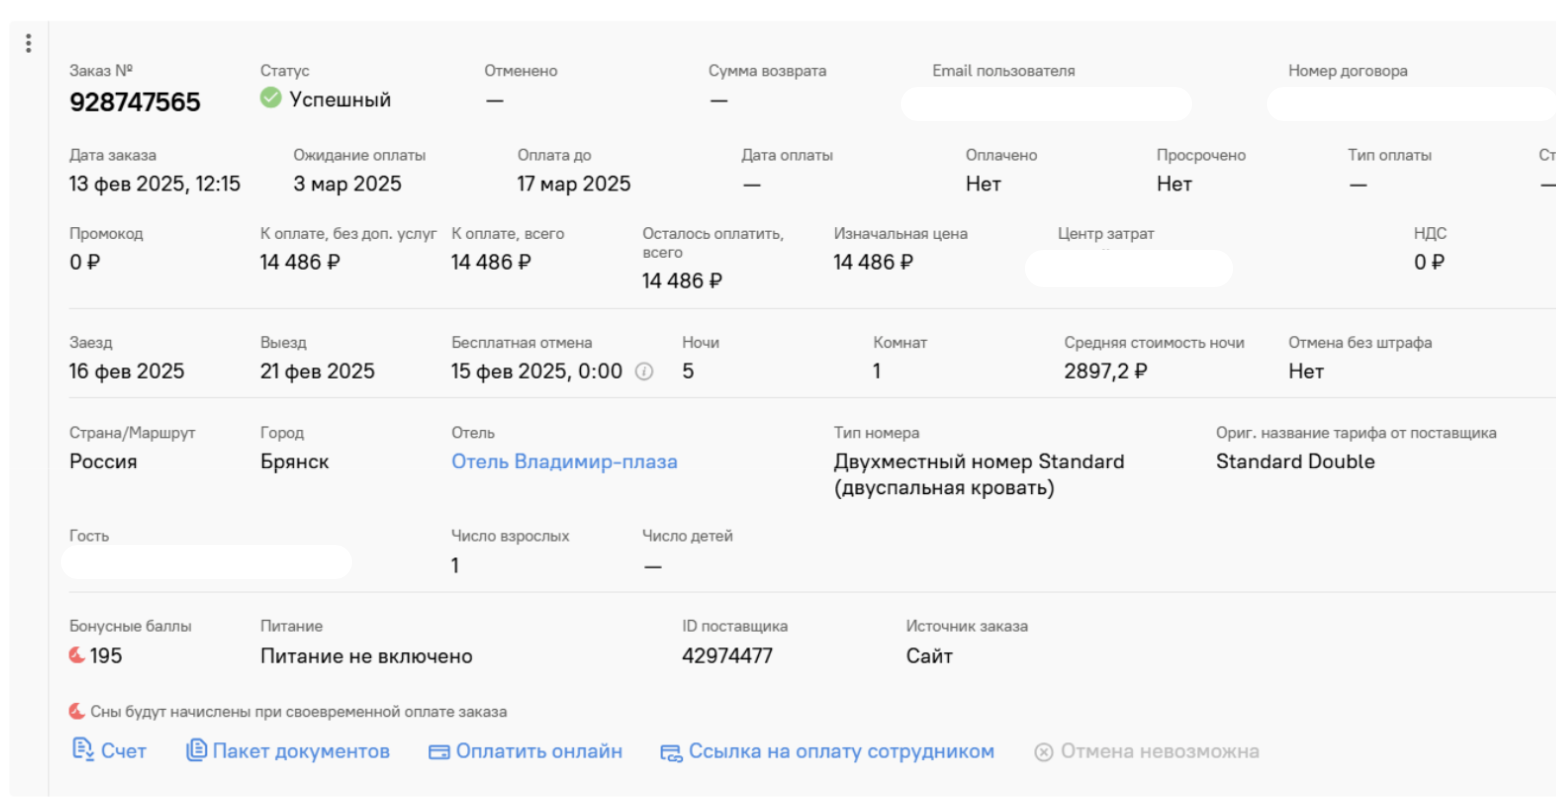
Task: Click the invoice document icon beside Счет
Action: 82,749
